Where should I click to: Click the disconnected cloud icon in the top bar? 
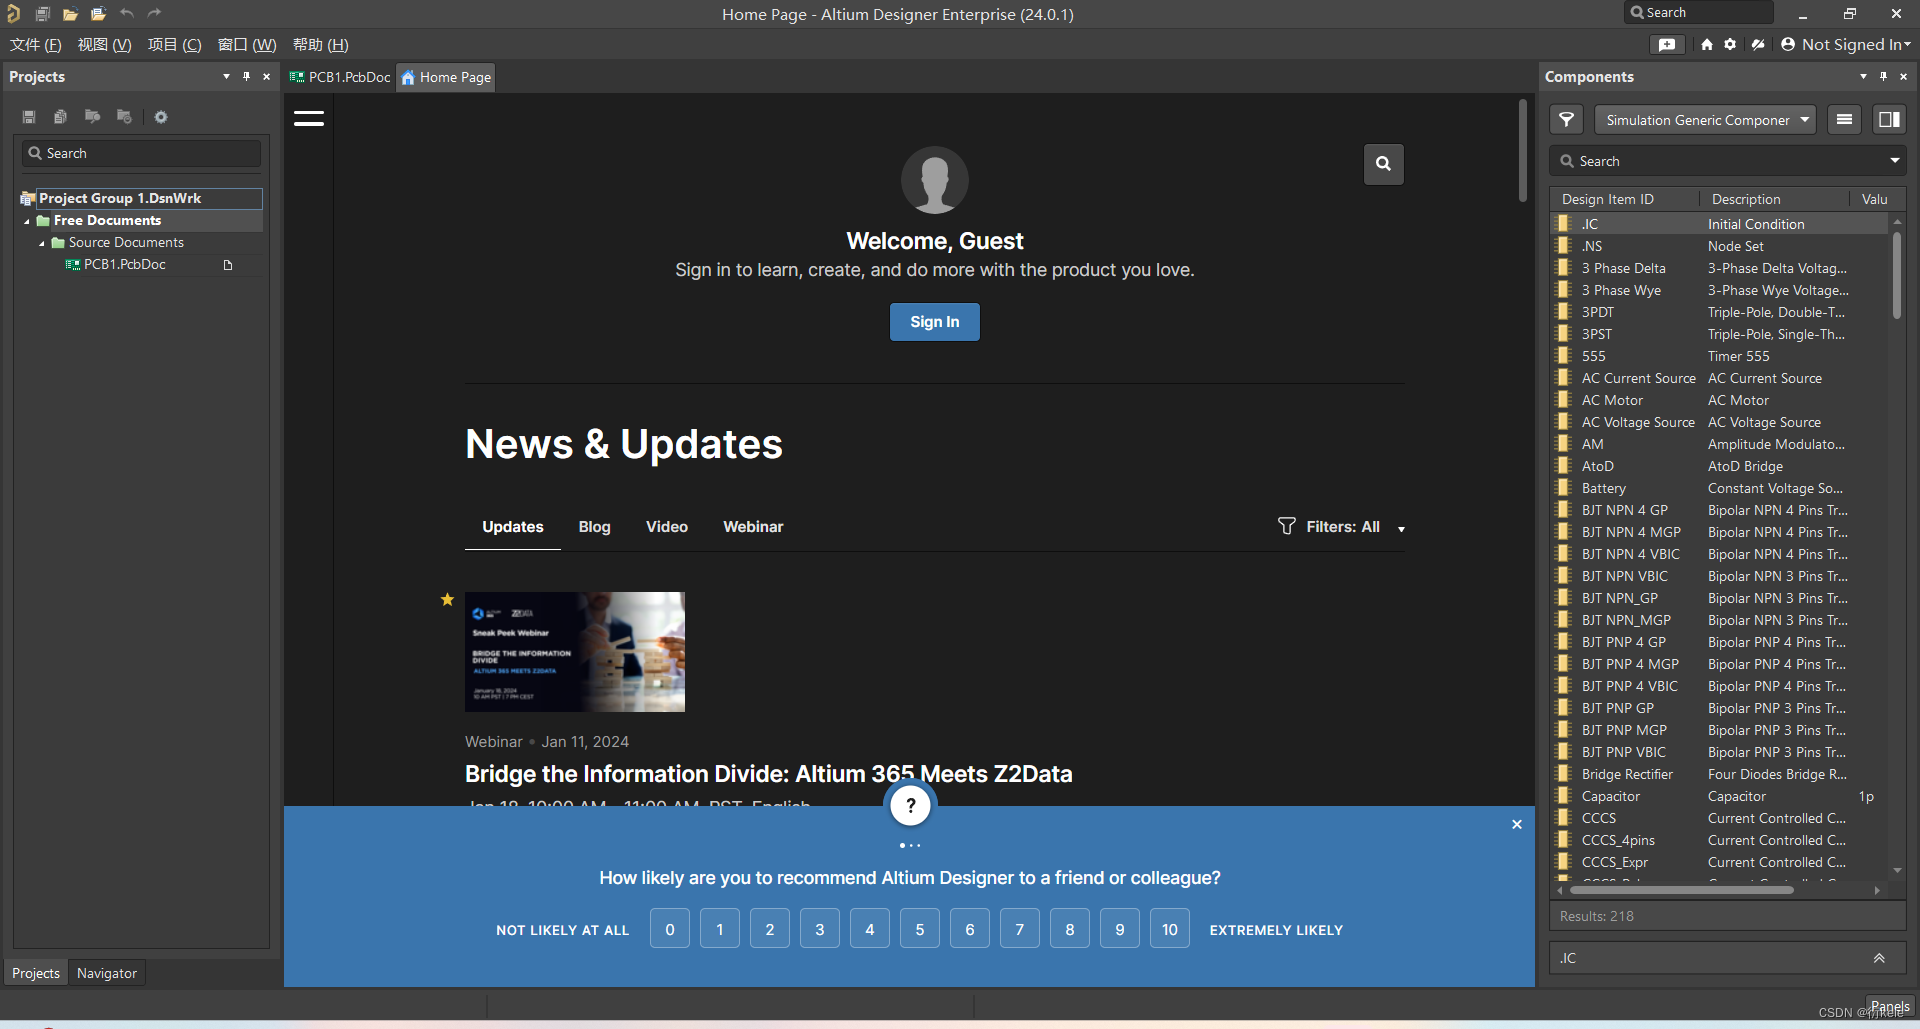[1758, 44]
